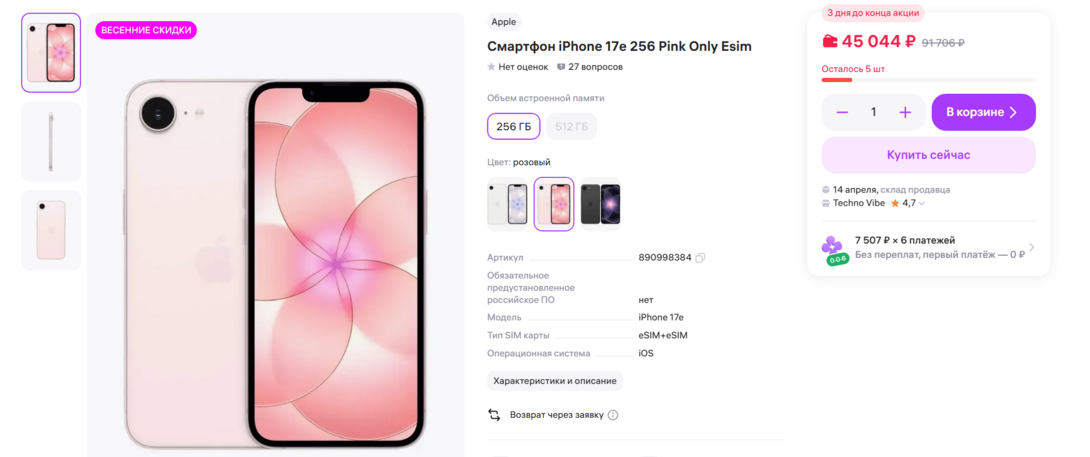Expand Techno Vibe seller rating details

922,203
